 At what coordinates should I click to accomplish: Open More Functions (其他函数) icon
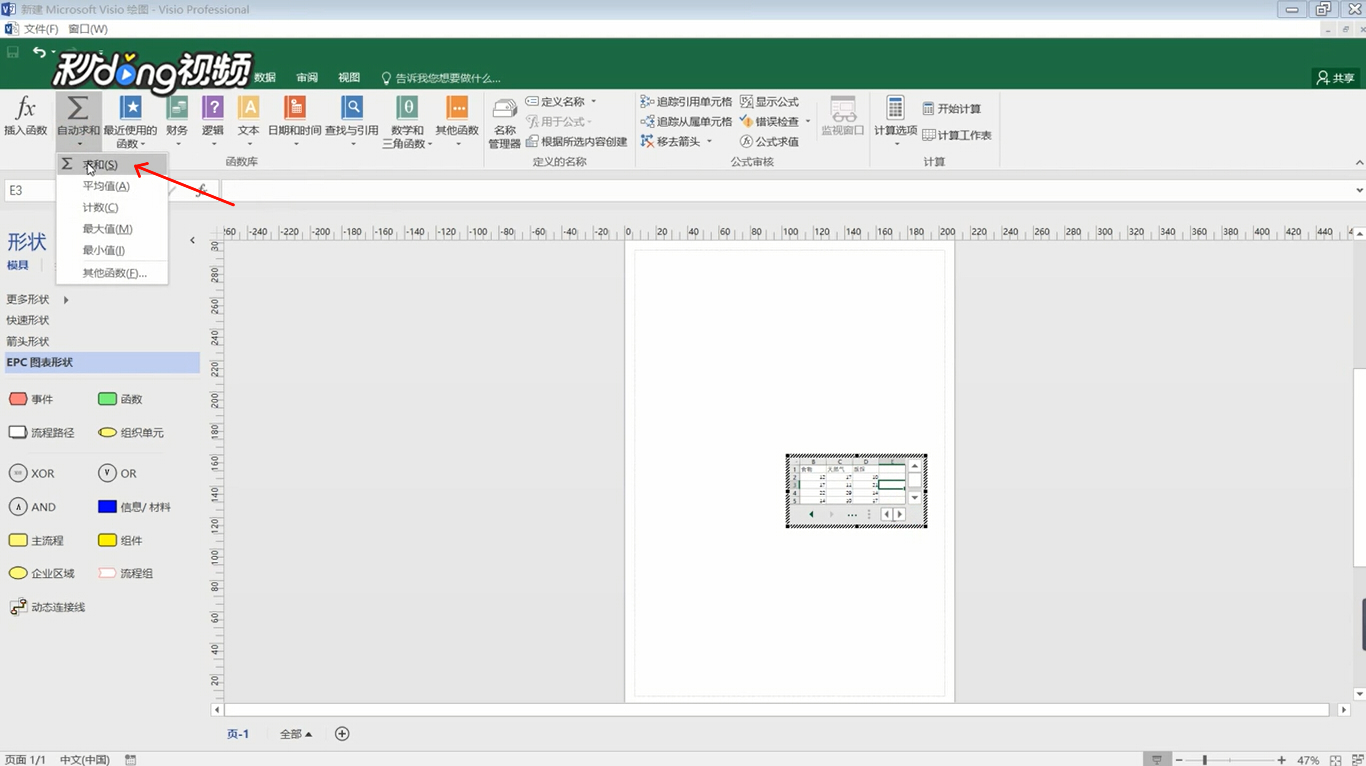[457, 108]
